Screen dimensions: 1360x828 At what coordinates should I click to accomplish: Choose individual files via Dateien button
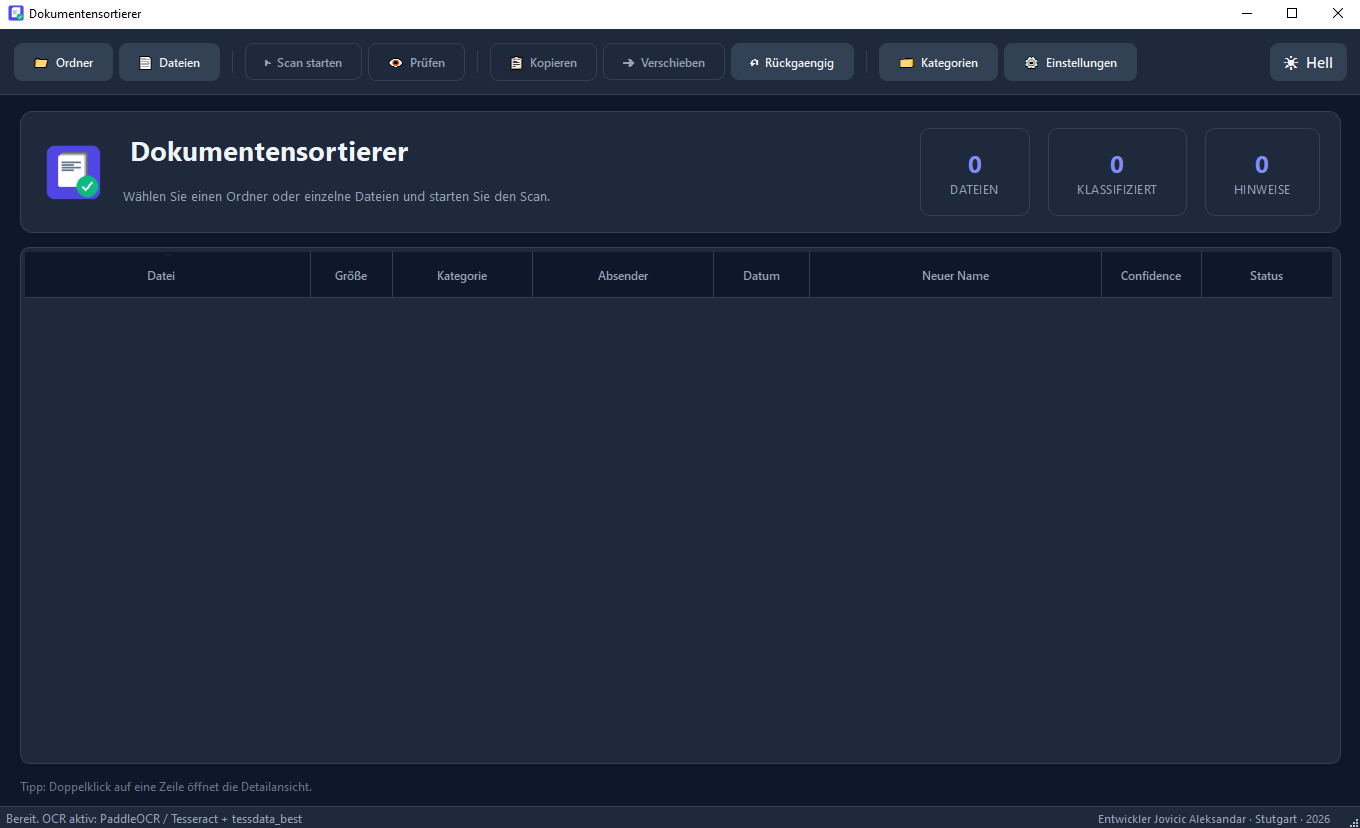pyautogui.click(x=169, y=62)
